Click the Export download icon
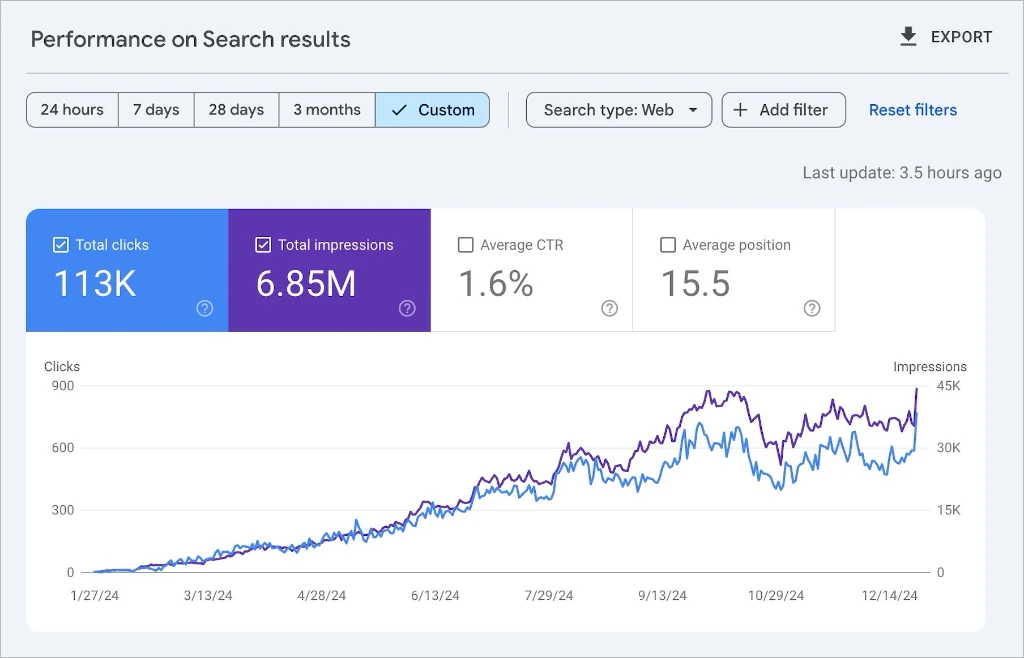 tap(908, 37)
